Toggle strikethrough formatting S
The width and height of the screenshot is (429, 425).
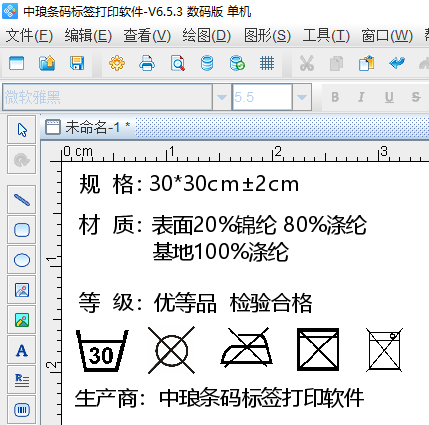[416, 97]
